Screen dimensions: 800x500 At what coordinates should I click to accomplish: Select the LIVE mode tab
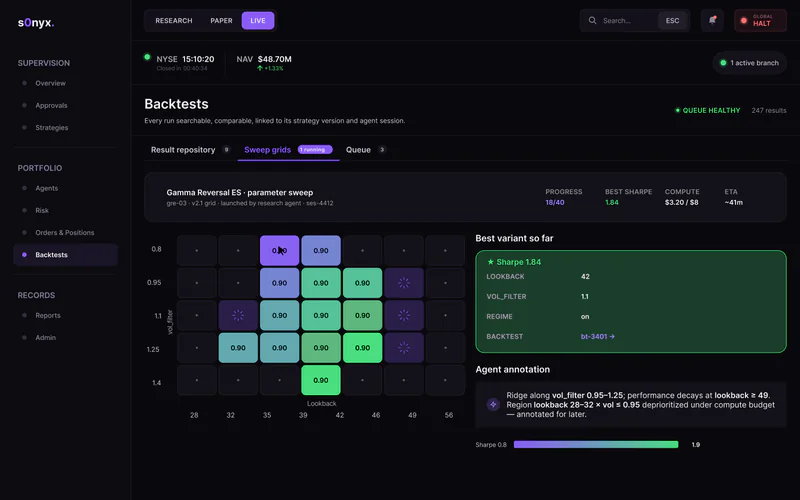pyautogui.click(x=258, y=21)
